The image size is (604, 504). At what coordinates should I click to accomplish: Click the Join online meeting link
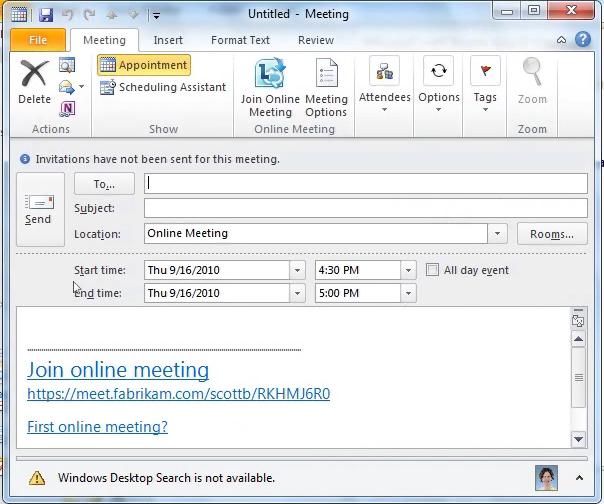118,370
